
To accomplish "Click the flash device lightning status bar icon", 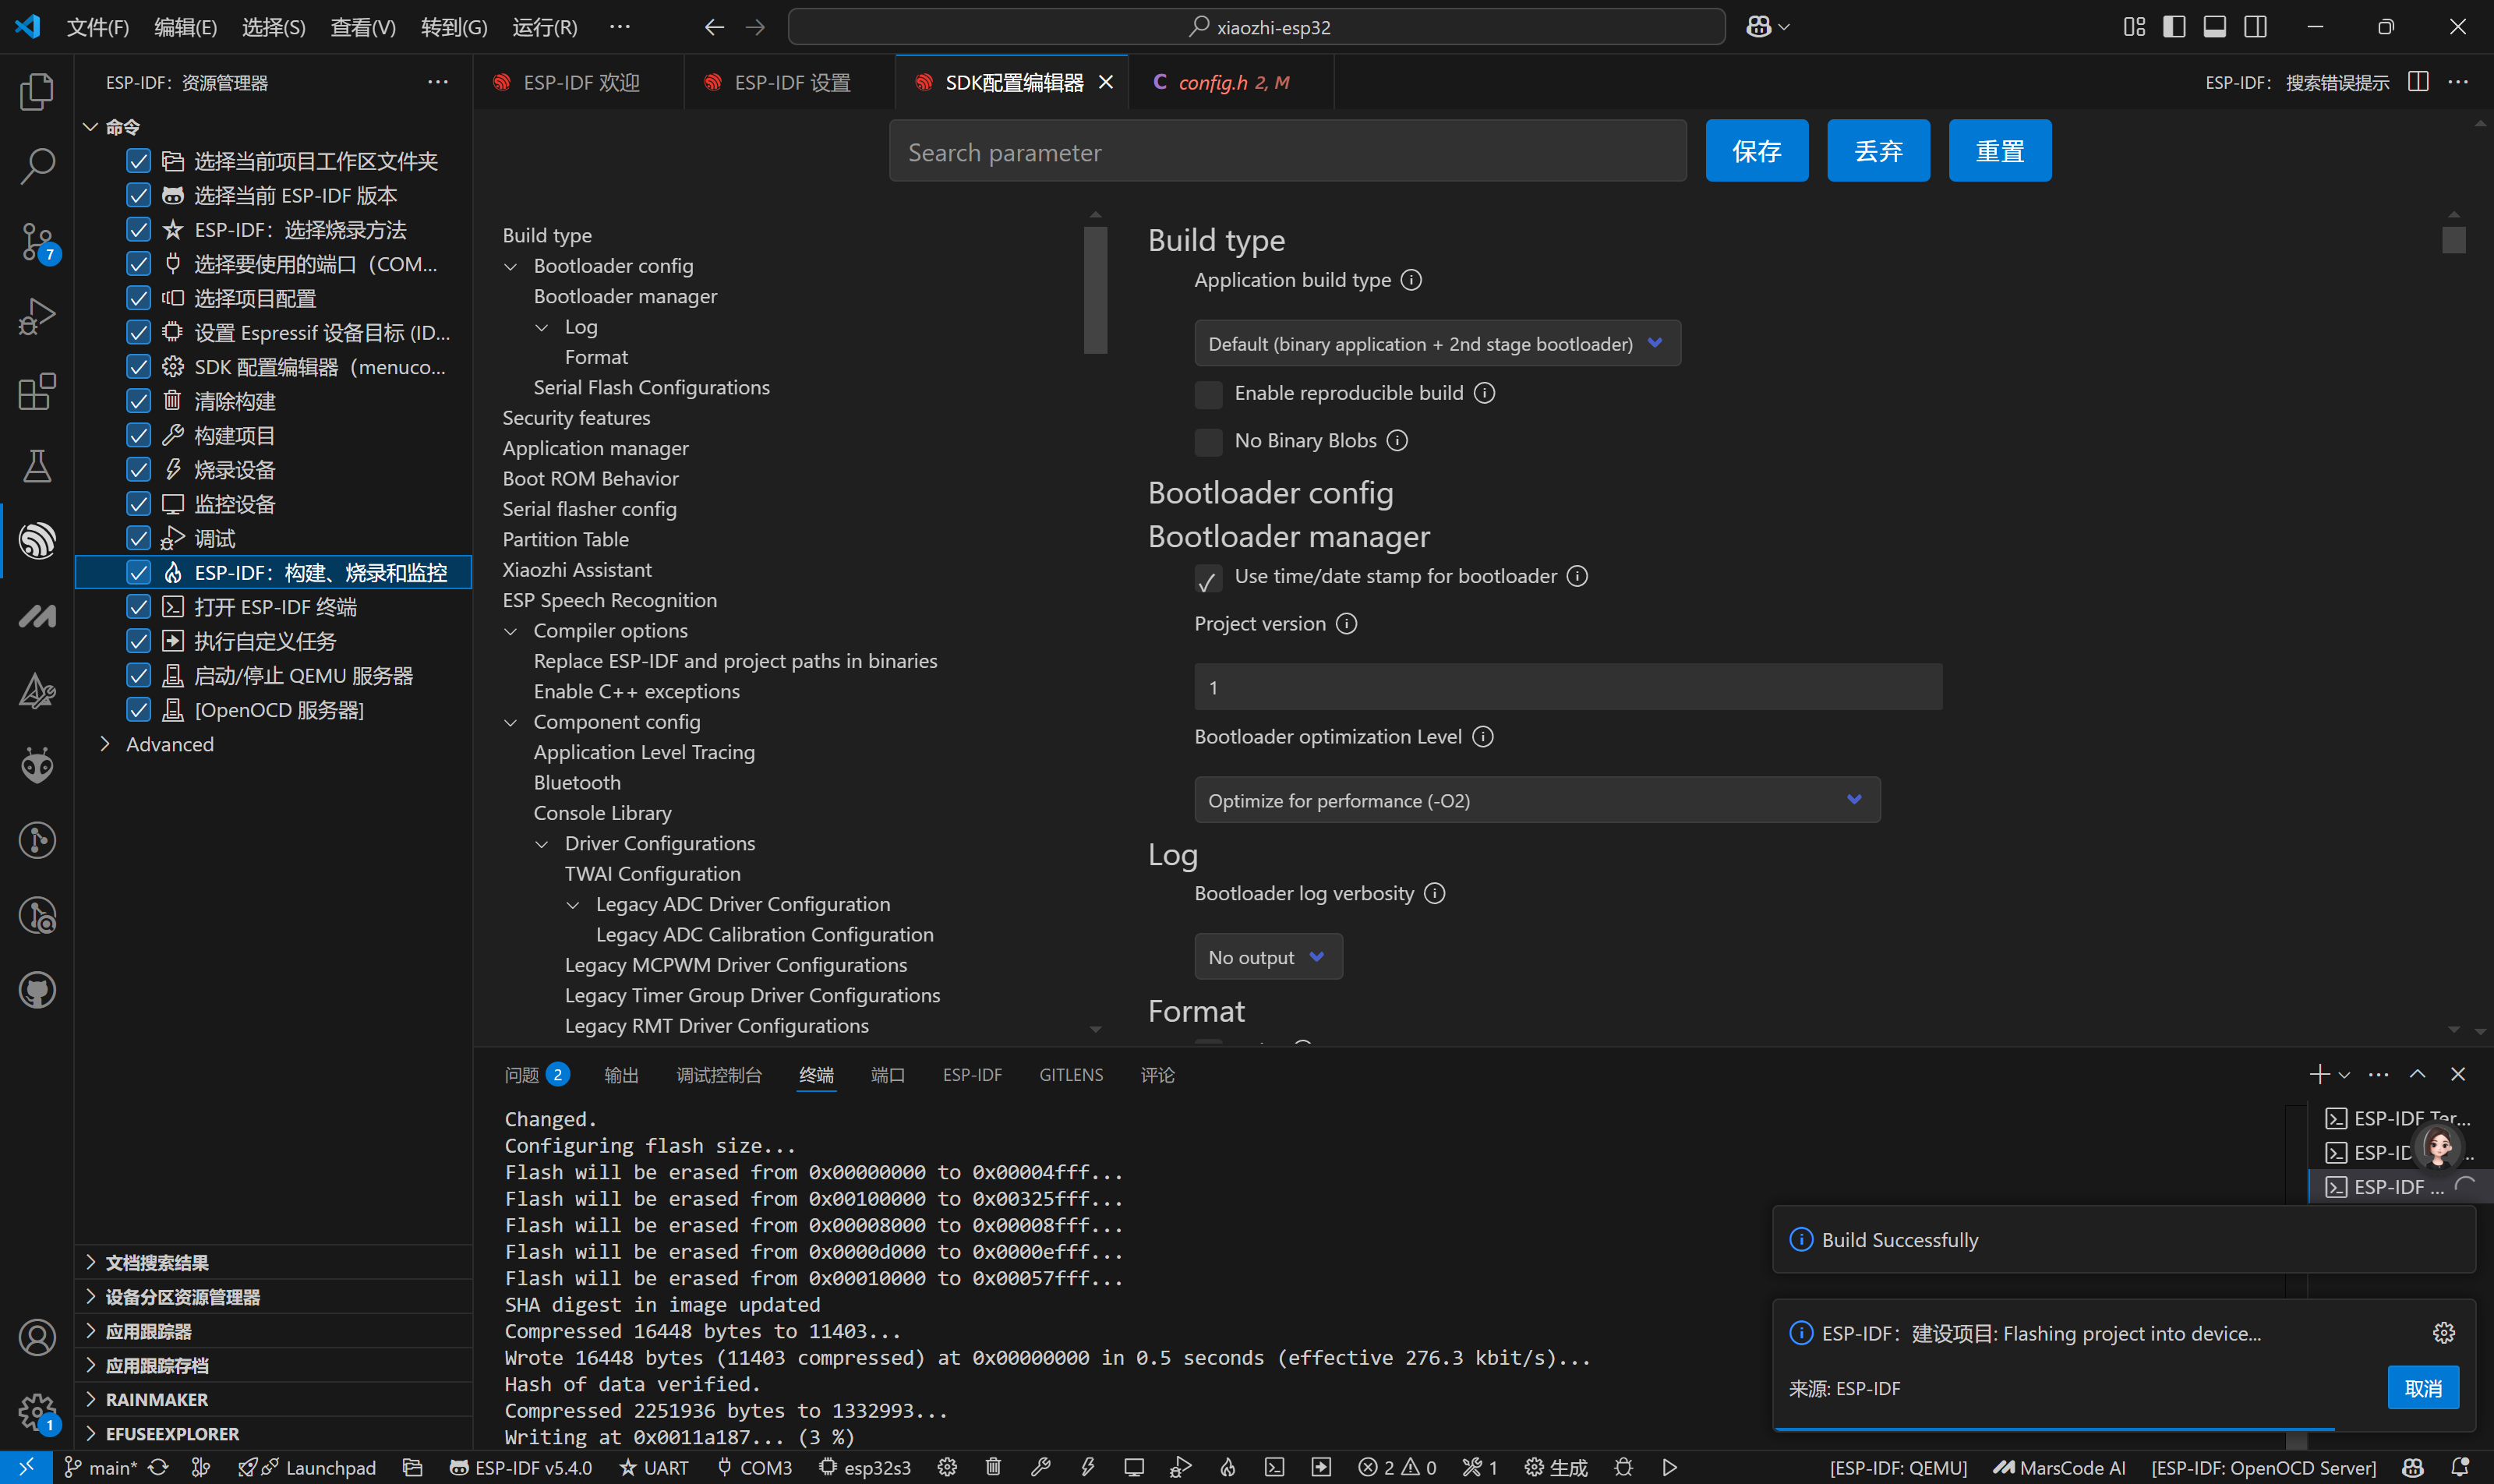I will click(x=1087, y=1467).
